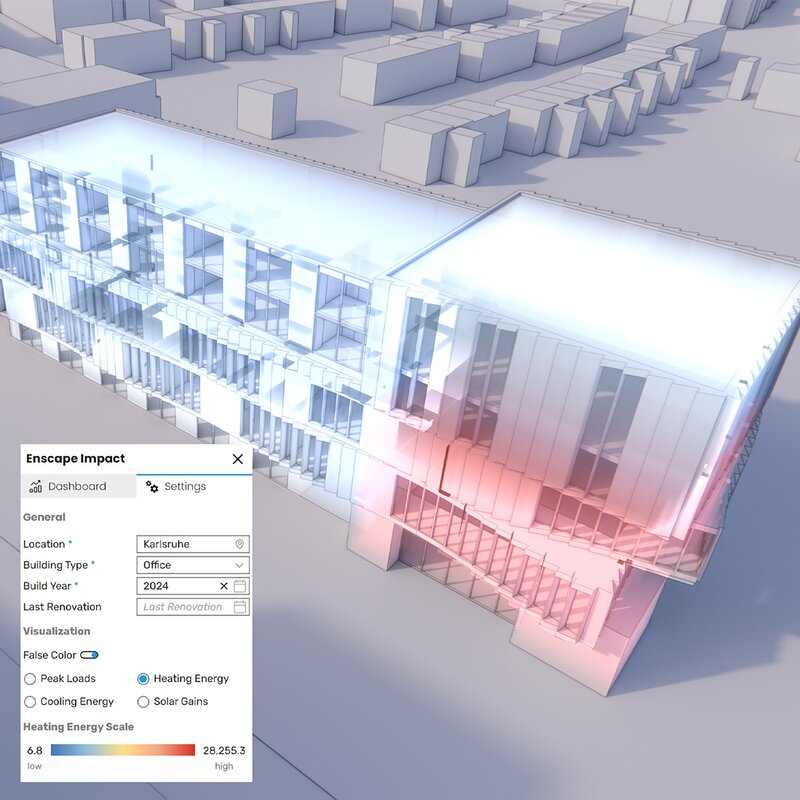The image size is (800, 800).
Task: Choose the Cooling Energy option
Action: (30, 702)
